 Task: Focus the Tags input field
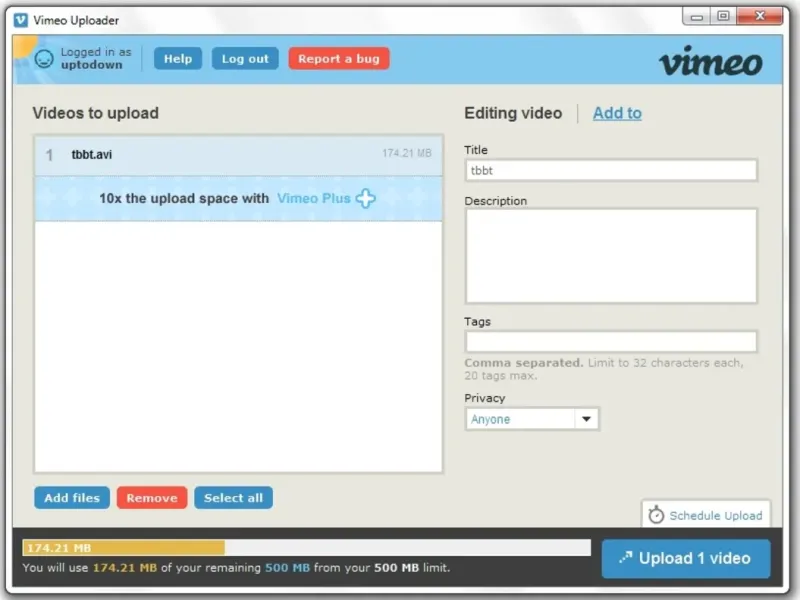coord(611,342)
